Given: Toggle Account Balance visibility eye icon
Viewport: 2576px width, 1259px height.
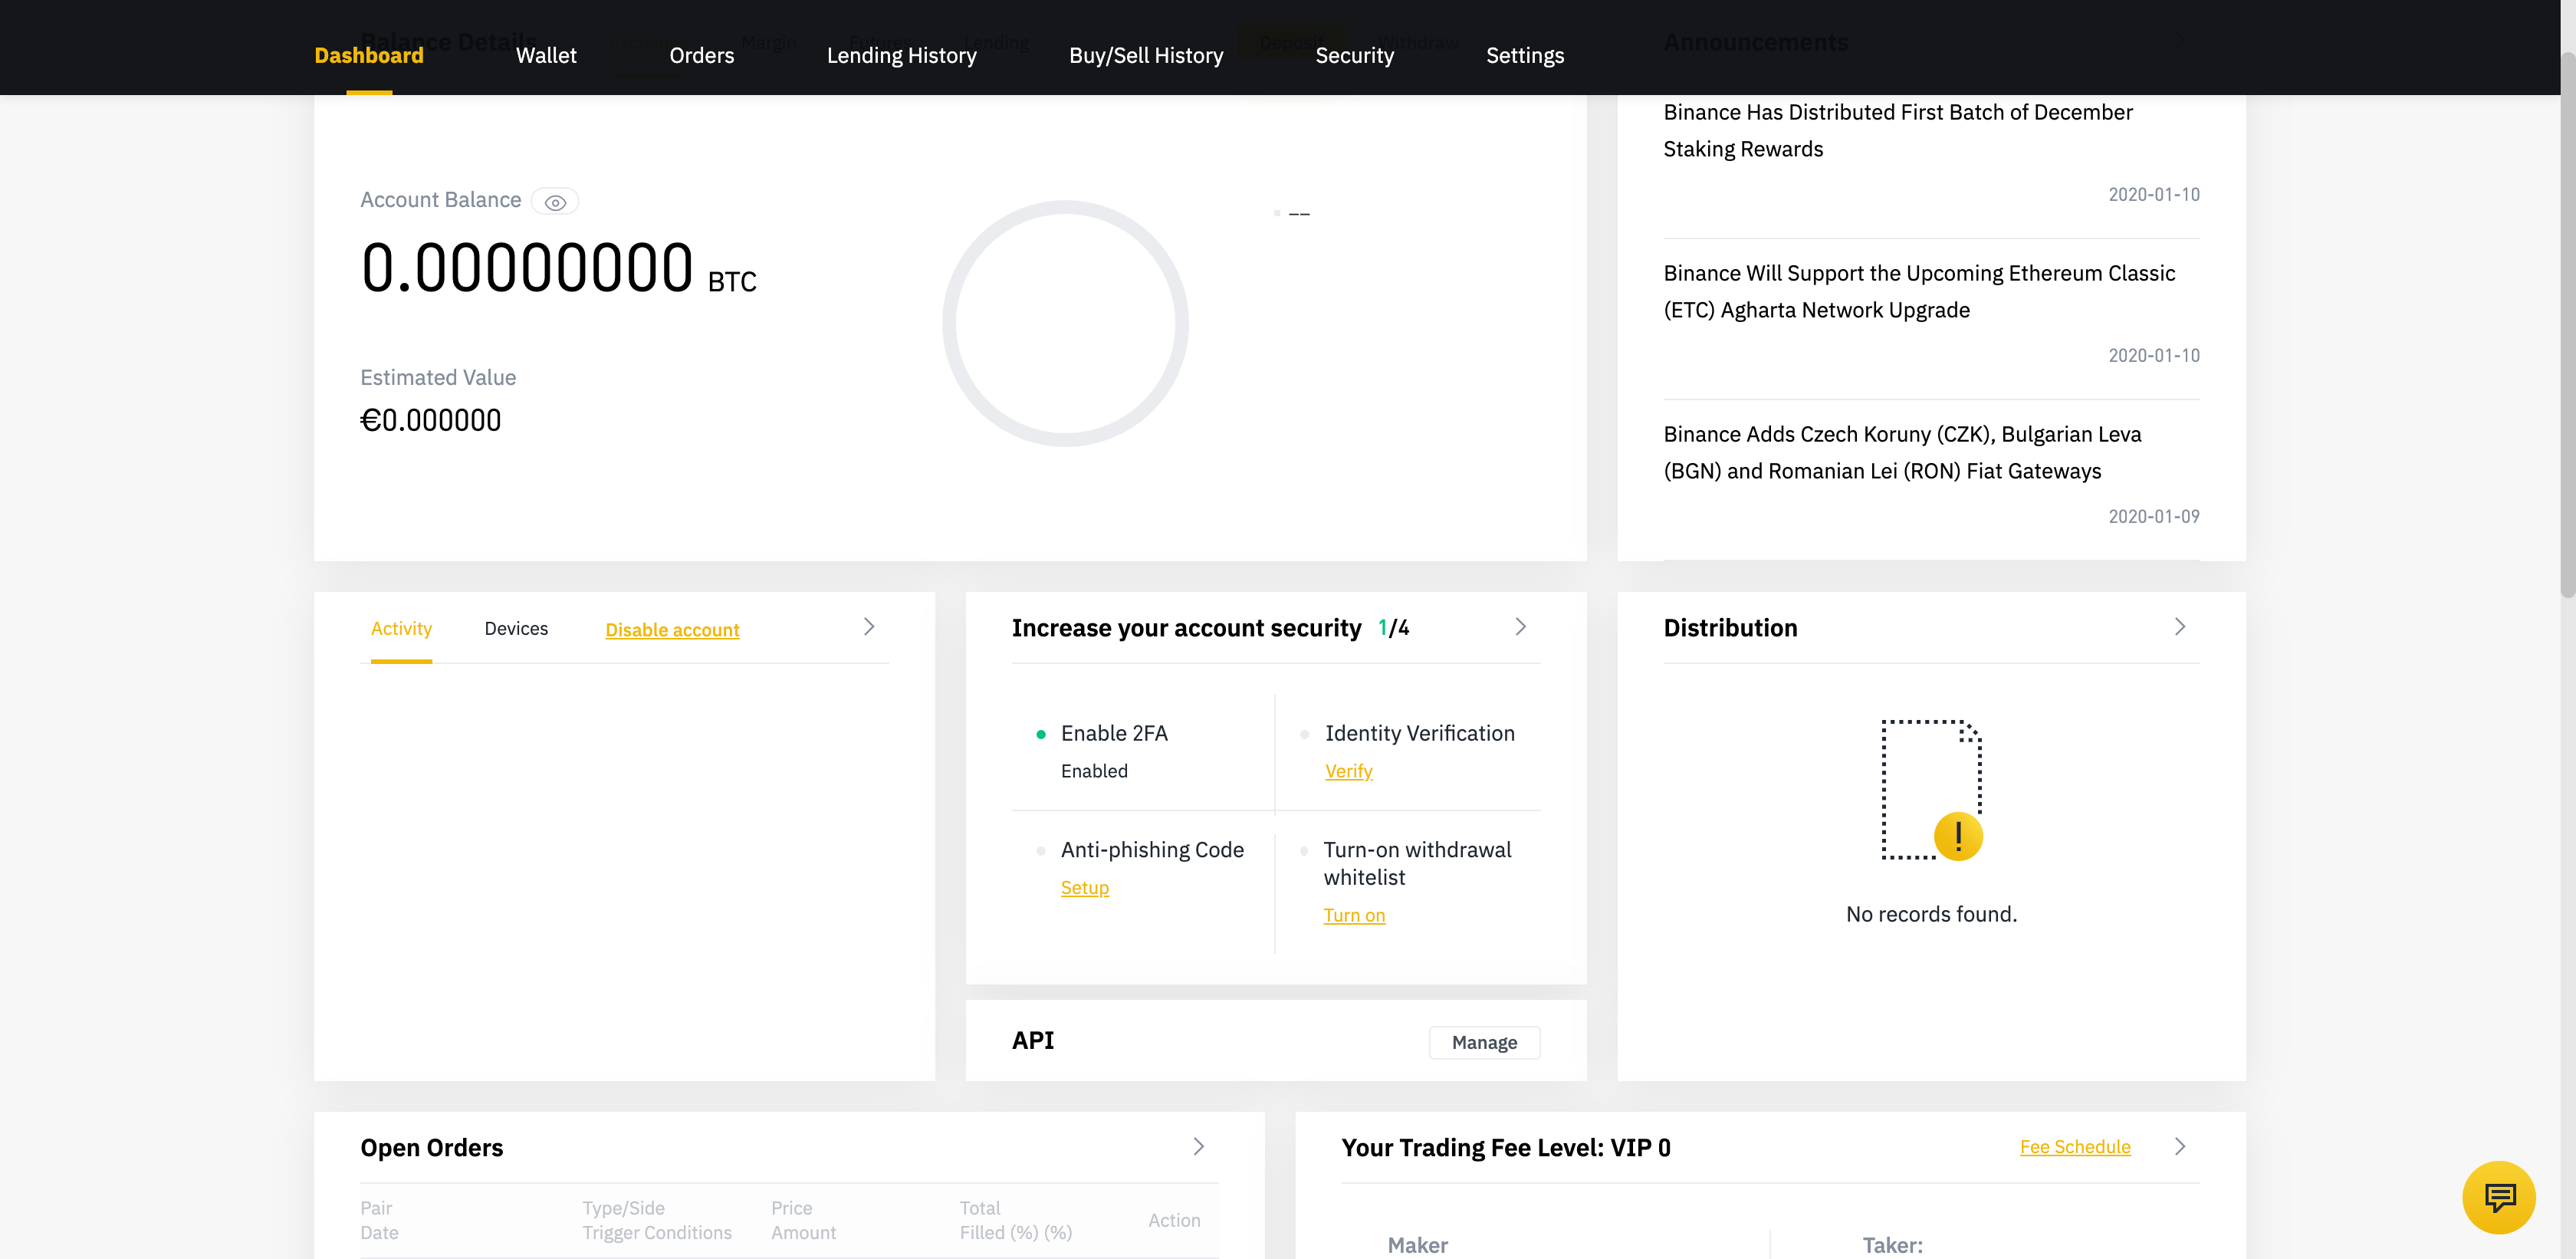Looking at the screenshot, I should click(555, 202).
